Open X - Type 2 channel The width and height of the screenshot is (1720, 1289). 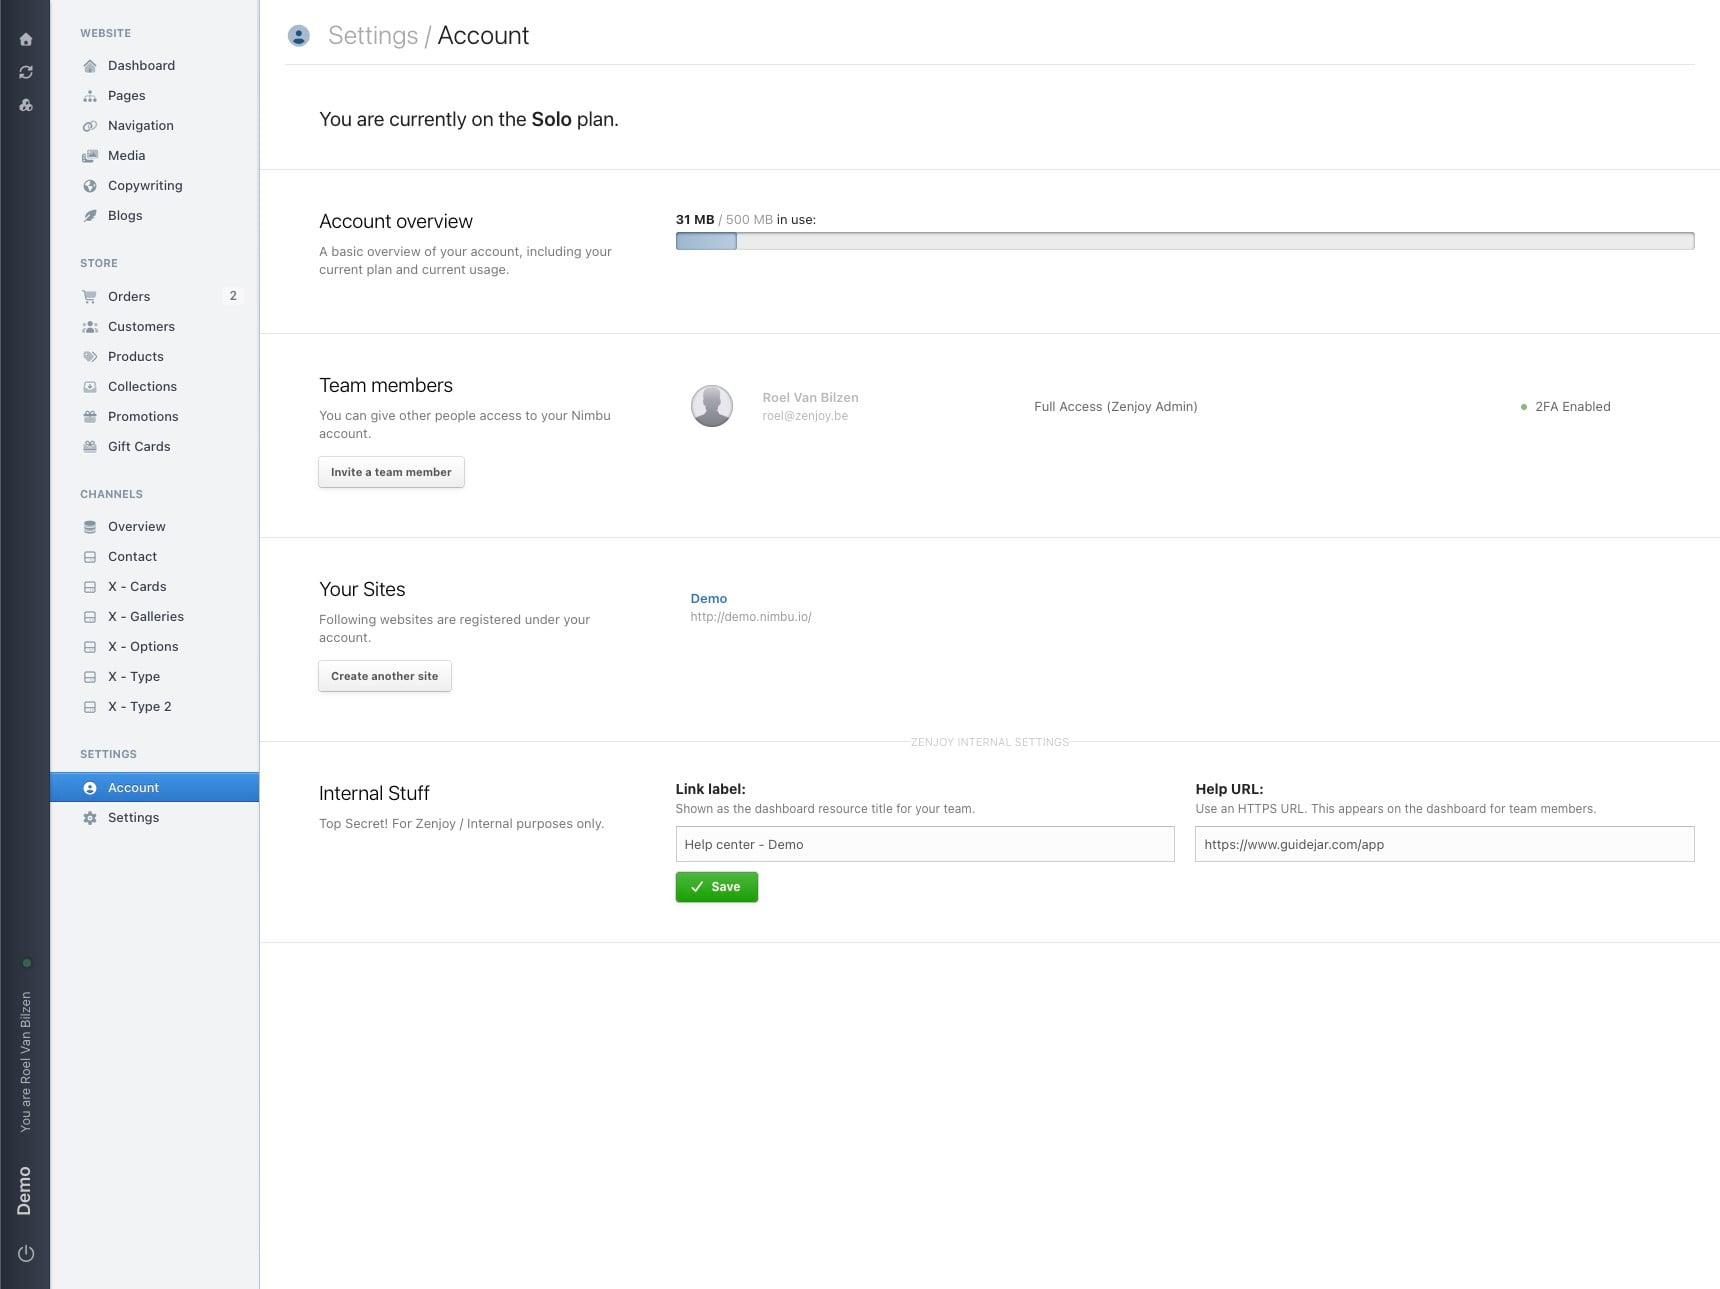[x=154, y=707]
